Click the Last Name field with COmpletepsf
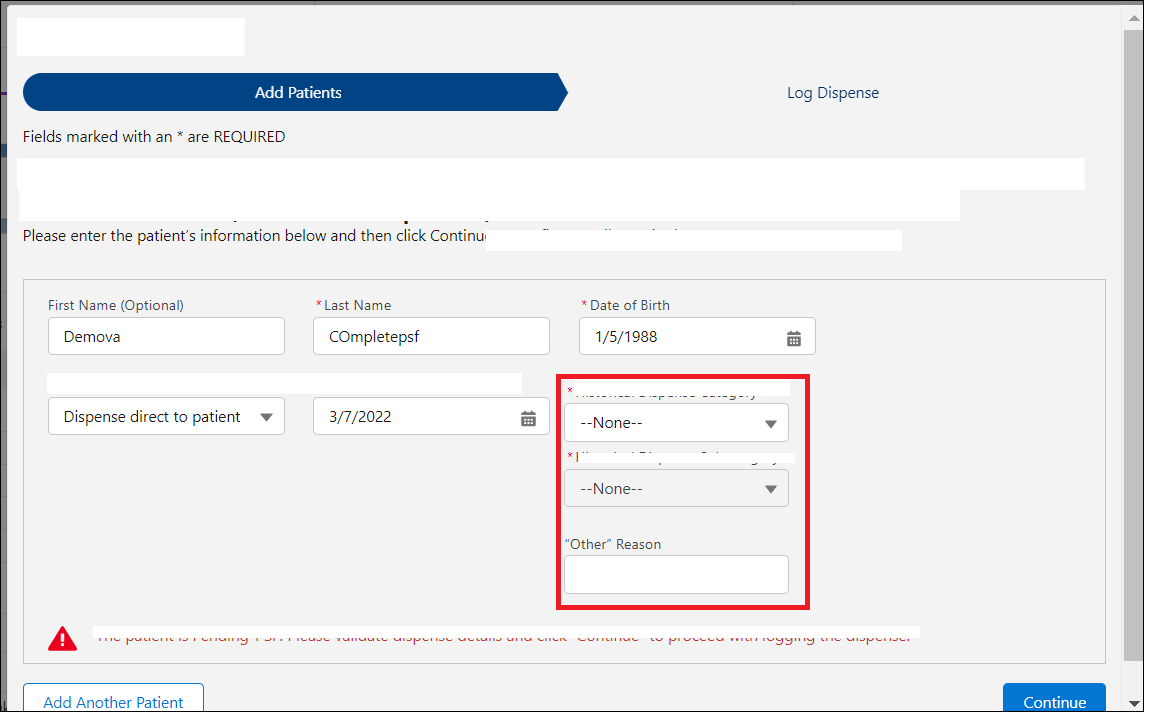This screenshot has width=1152, height=712. 431,337
